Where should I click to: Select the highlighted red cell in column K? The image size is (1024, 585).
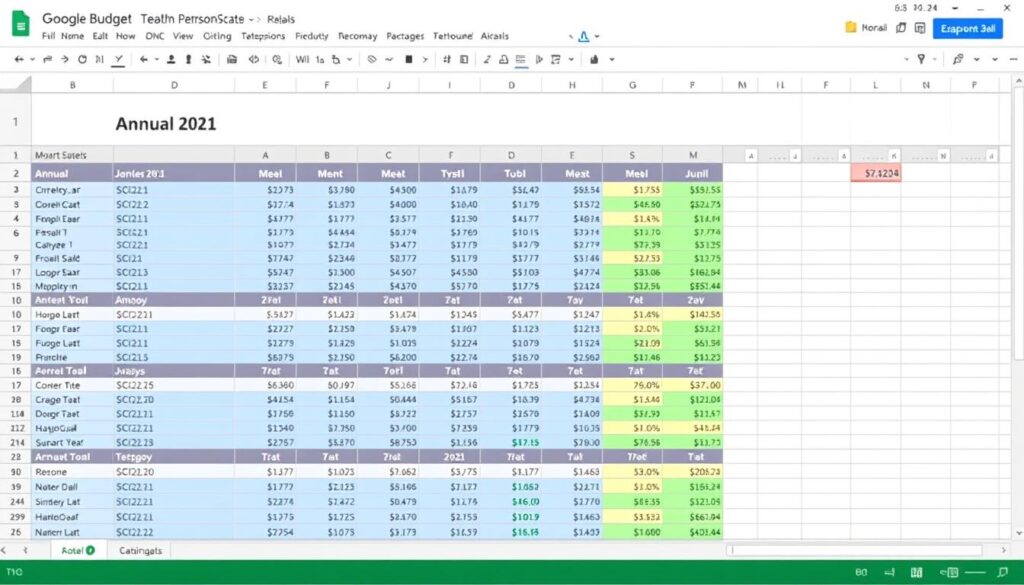point(876,171)
